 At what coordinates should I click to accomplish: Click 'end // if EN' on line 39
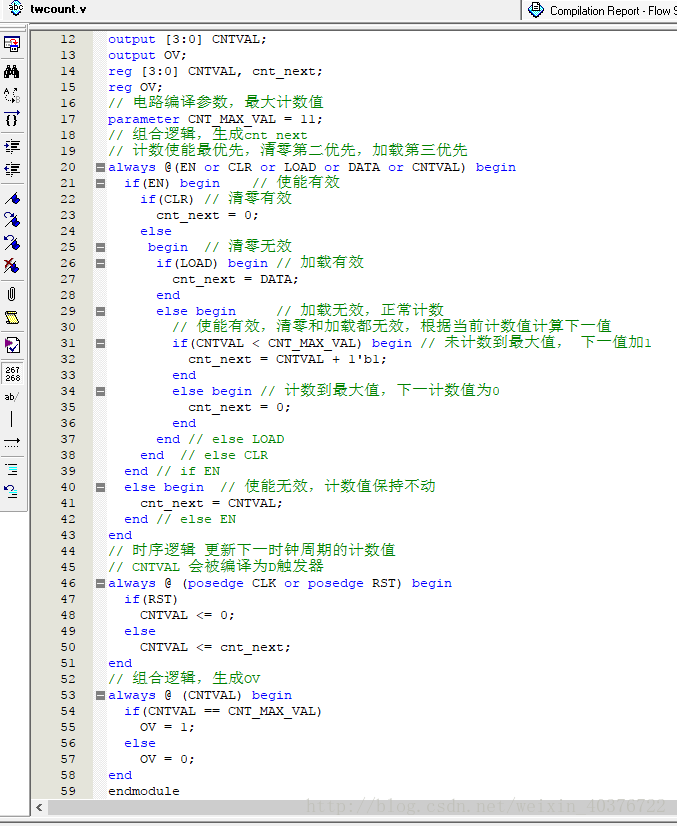172,471
